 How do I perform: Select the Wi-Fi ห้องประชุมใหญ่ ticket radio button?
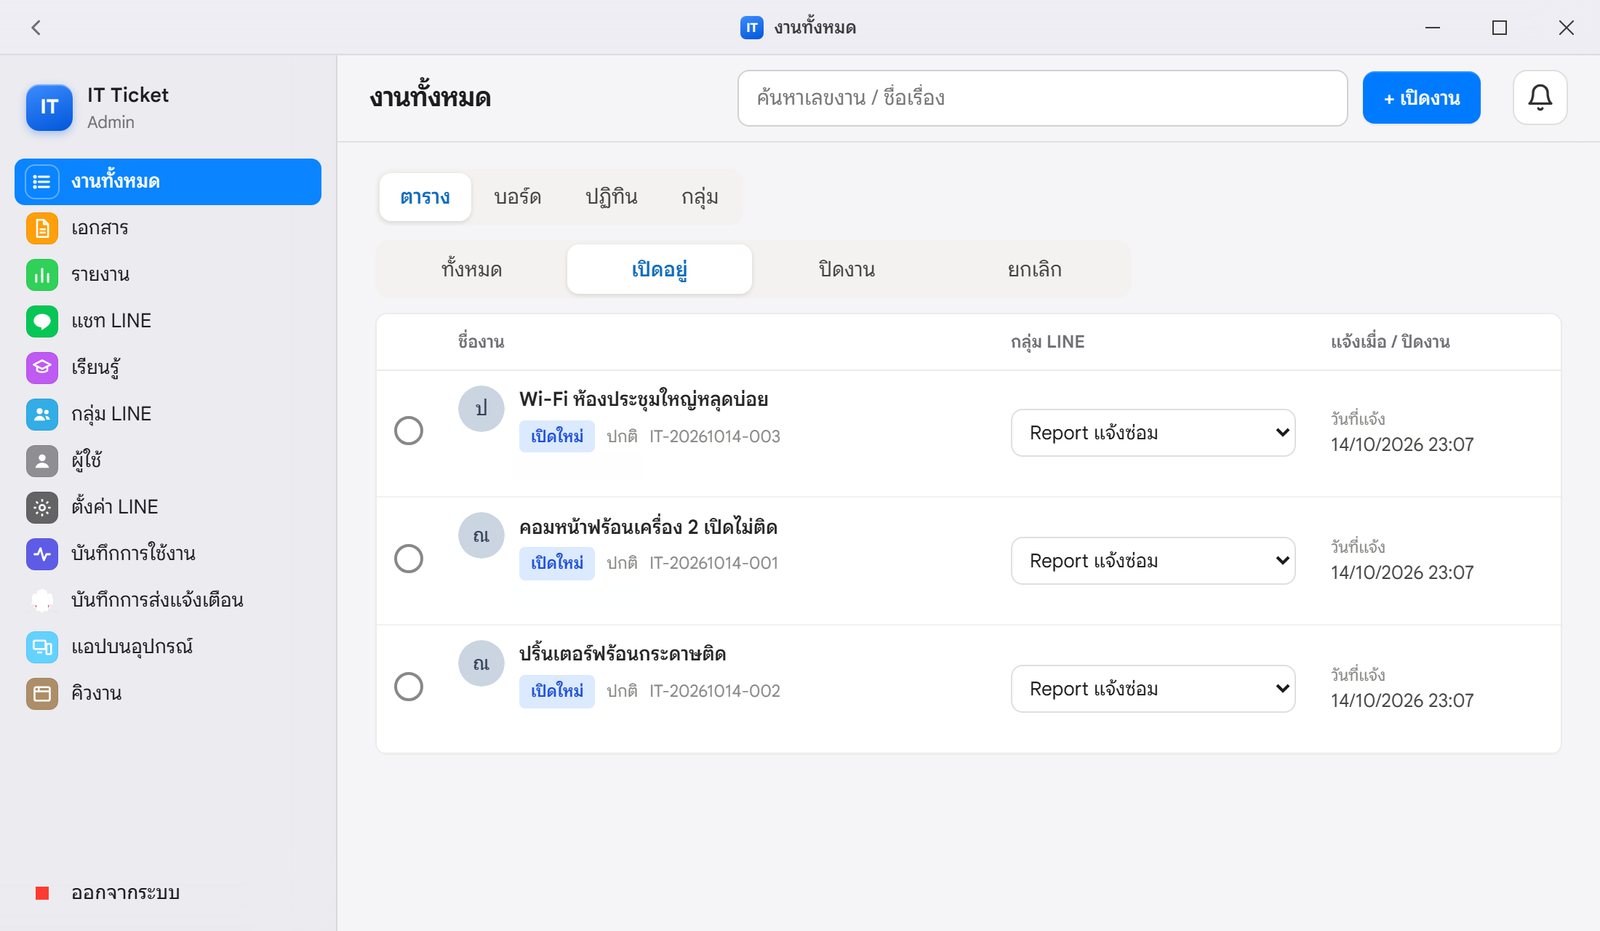coord(408,431)
